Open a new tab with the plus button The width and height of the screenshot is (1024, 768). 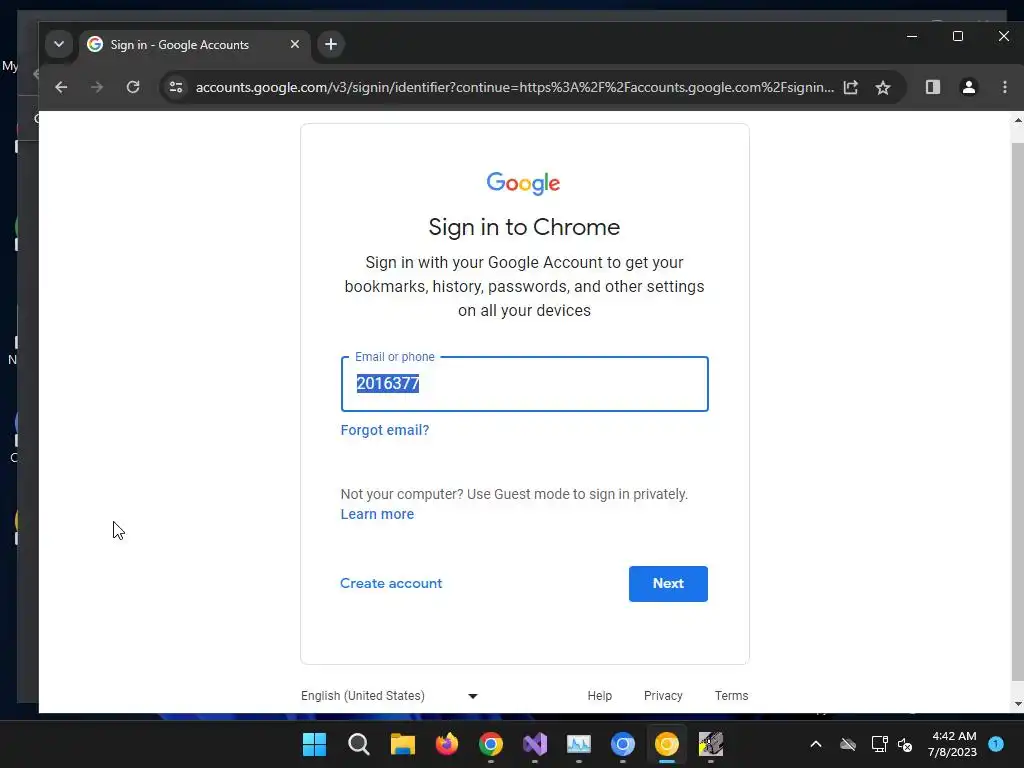pyautogui.click(x=331, y=44)
